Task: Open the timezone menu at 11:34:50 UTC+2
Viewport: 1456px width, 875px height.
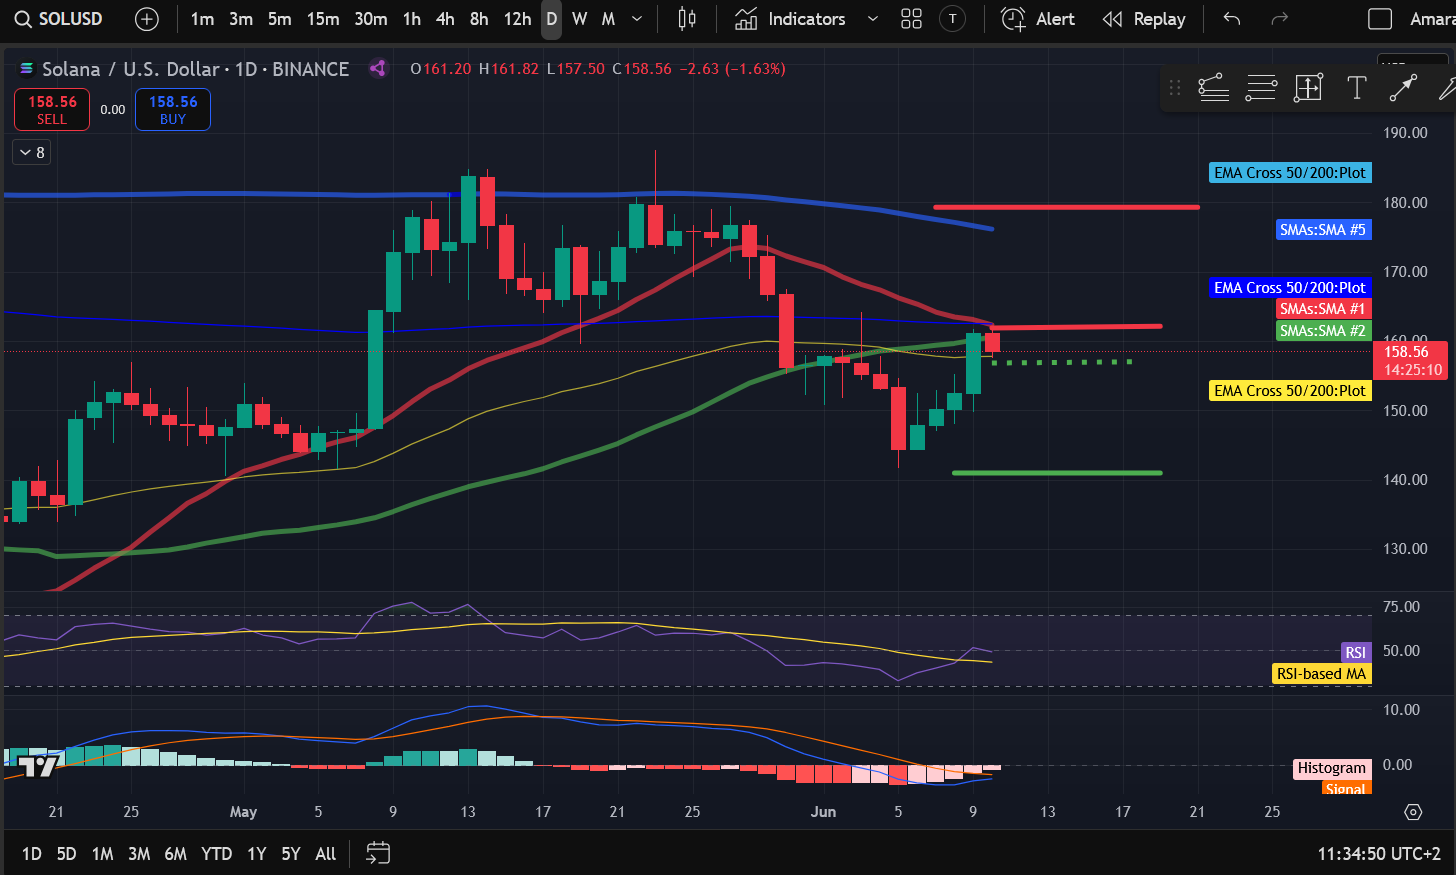Action: click(x=1379, y=854)
